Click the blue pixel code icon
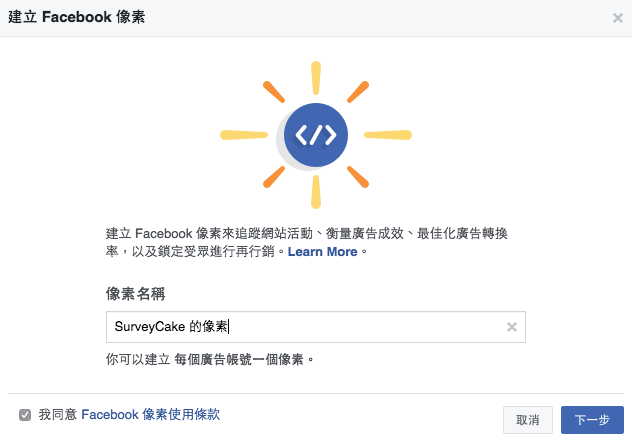 [x=315, y=134]
